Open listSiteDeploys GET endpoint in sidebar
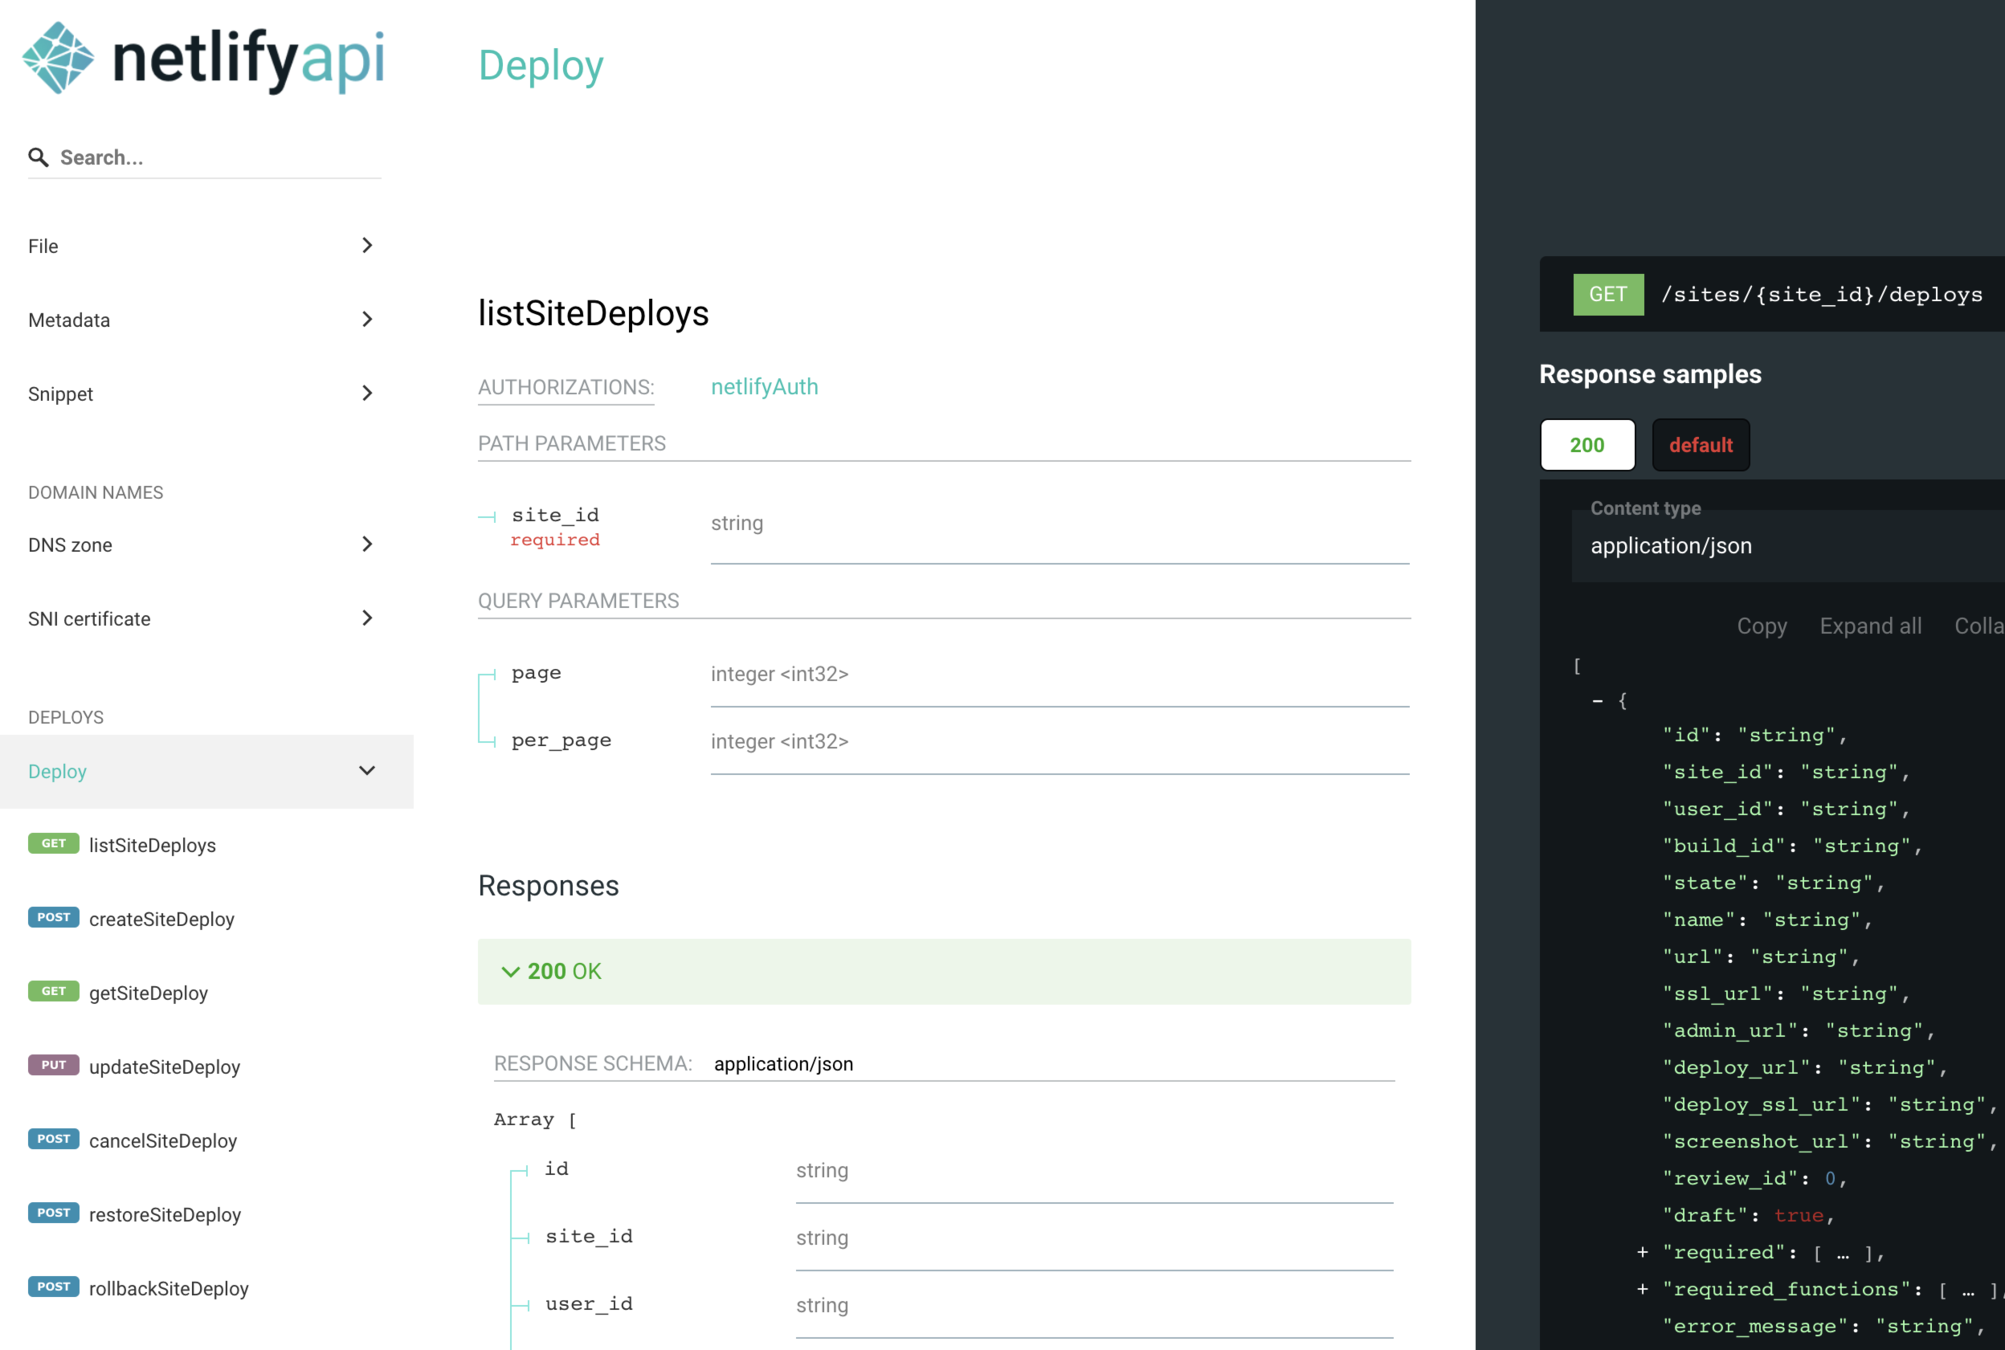 (x=152, y=845)
